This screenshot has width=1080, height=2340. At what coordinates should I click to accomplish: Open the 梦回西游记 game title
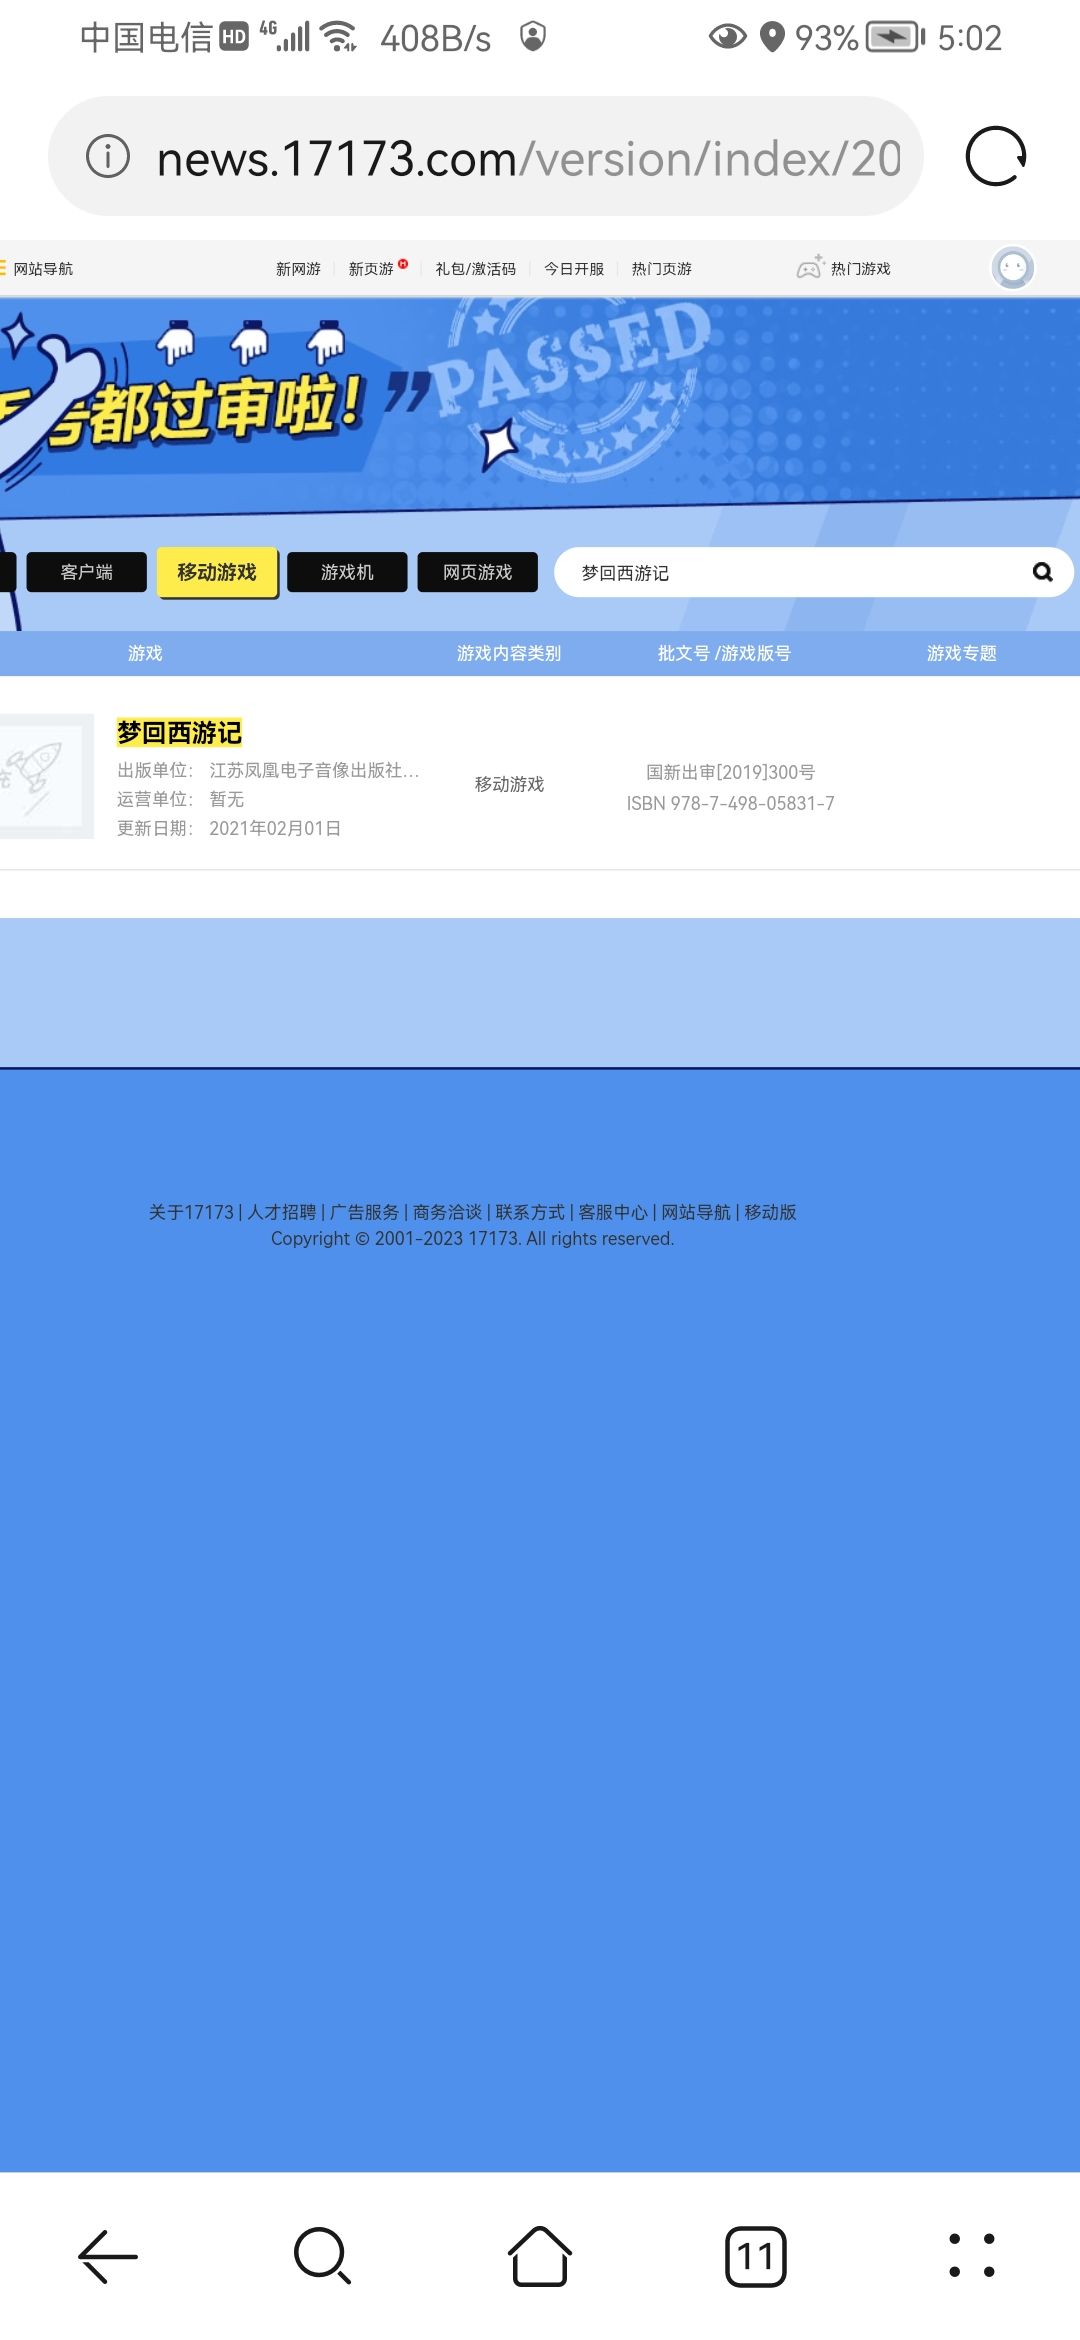click(x=179, y=733)
